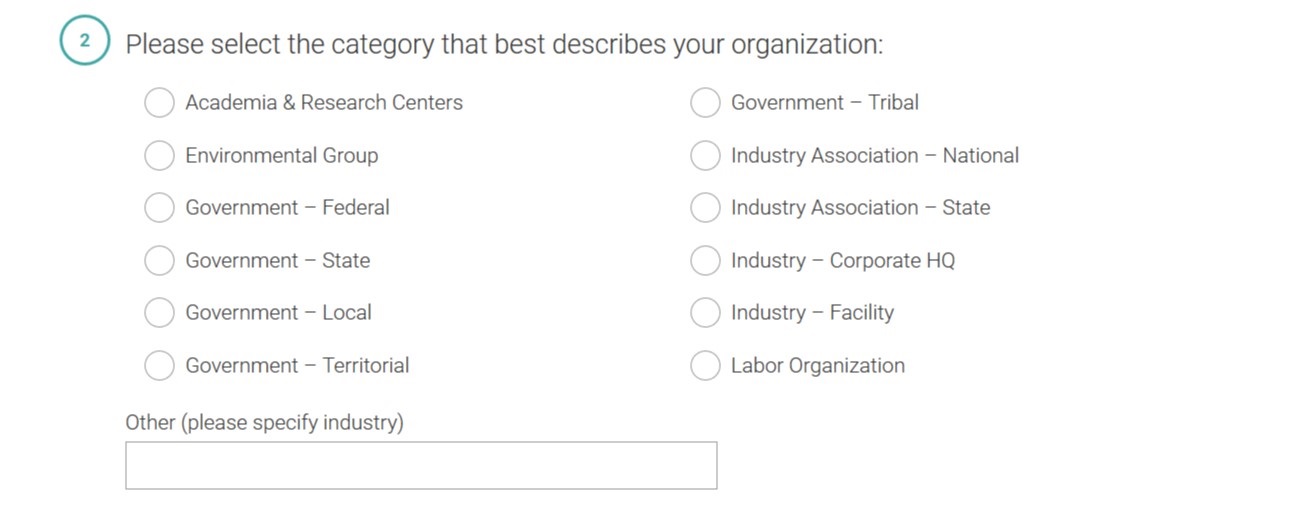Choose the Labor Organization option
The height and width of the screenshot is (526, 1306).
click(x=706, y=366)
